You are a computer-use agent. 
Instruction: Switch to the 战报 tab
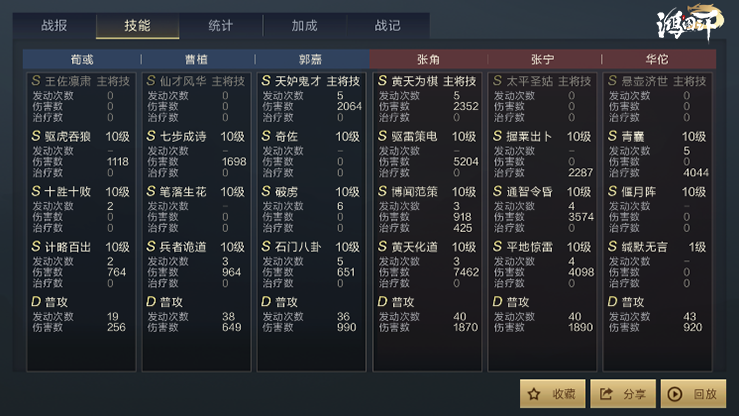[54, 25]
